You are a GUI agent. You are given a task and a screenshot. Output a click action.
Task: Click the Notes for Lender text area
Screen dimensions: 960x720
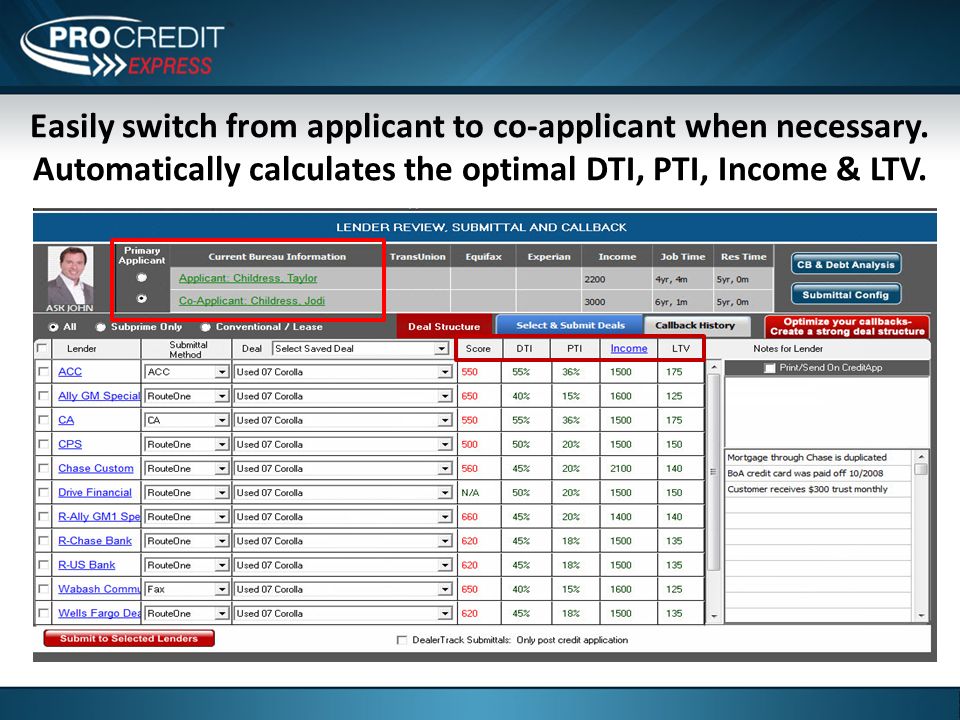coord(826,411)
